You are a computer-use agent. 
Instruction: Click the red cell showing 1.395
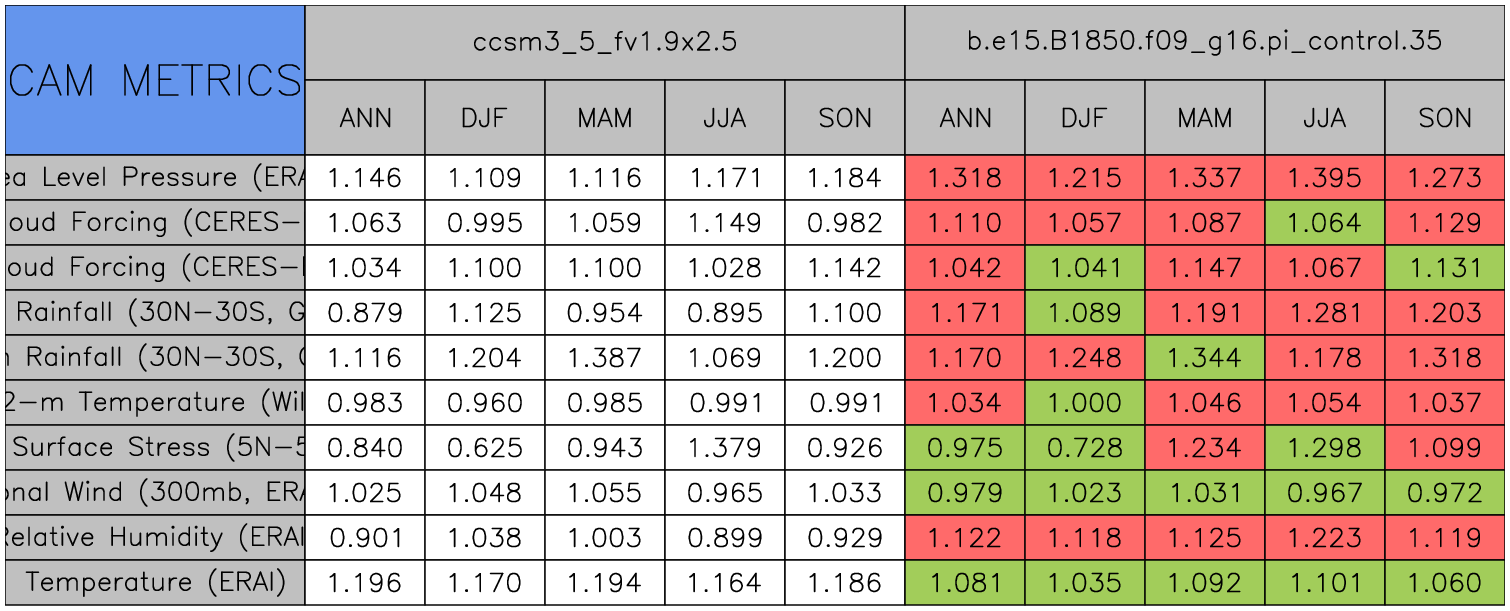point(1324,178)
